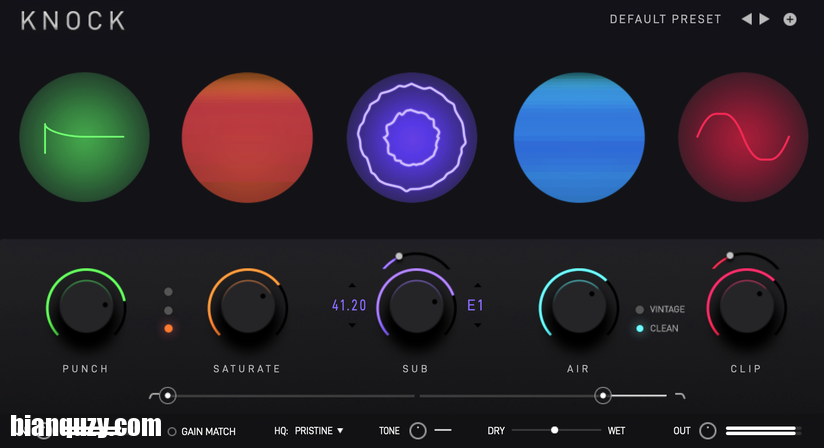This screenshot has width=824, height=448.
Task: Select VINTAGE air mode
Action: click(661, 309)
